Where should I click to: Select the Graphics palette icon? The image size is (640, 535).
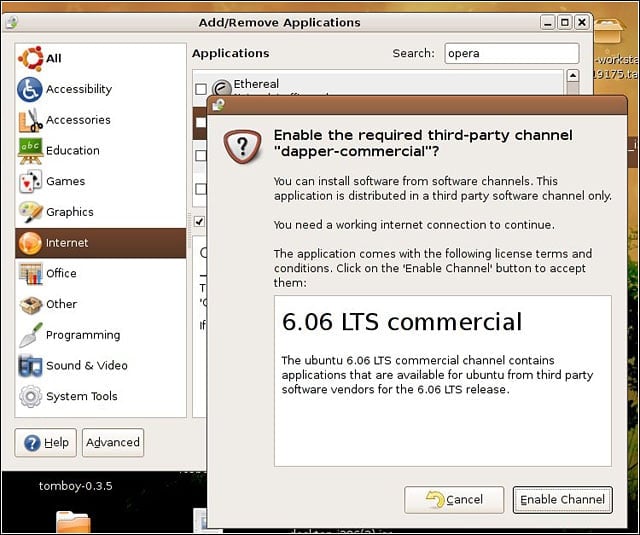click(30, 212)
